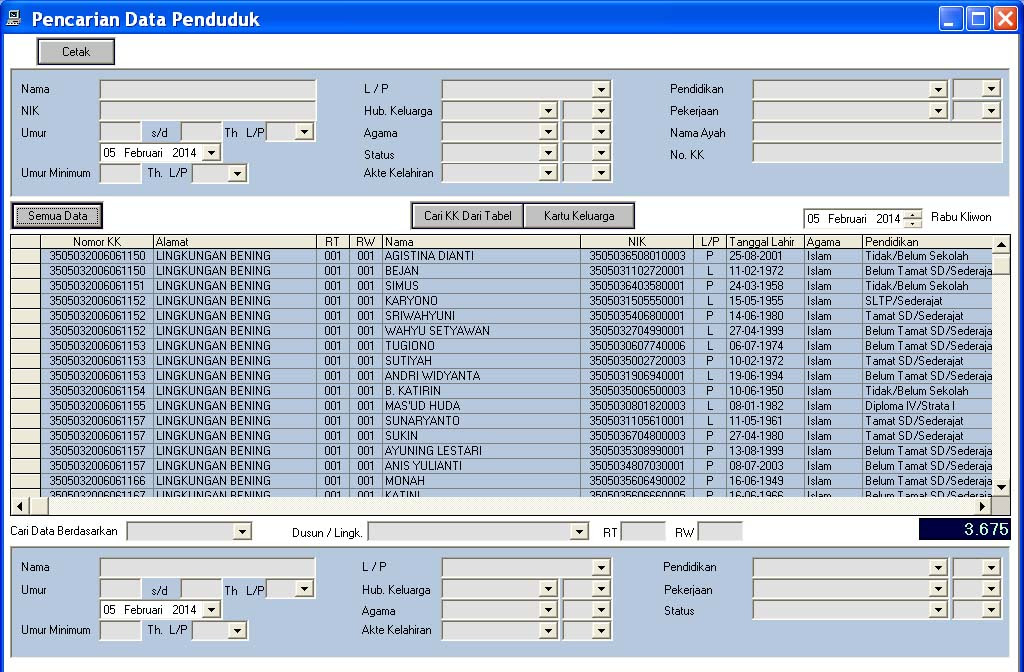Screen dimensions: 1024x672
Task: Click name cell SUTIYAH
Action: point(481,361)
